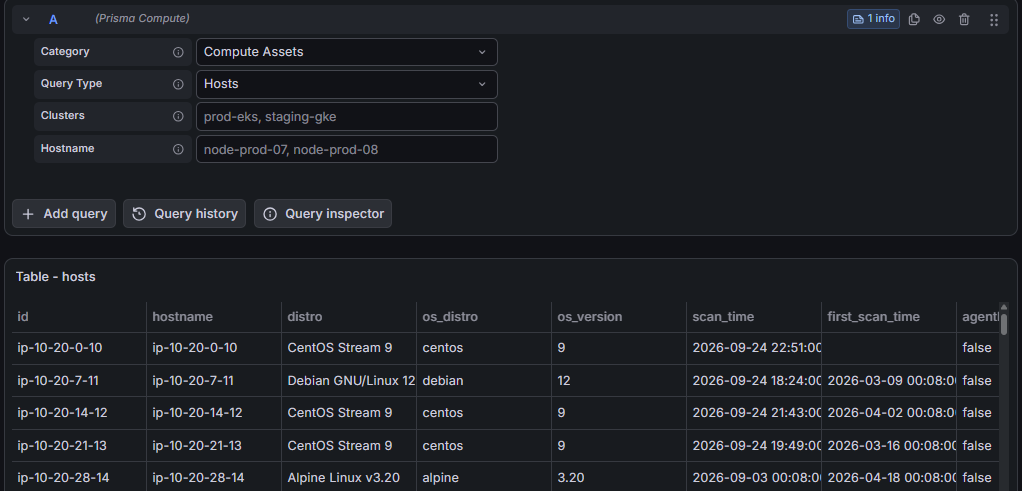Open the Category dropdown showing Compute Assets
The image size is (1022, 491).
(x=347, y=52)
